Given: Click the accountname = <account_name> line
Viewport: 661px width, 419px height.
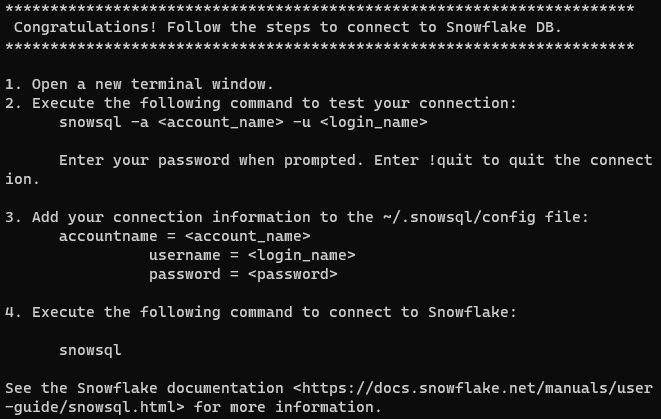Looking at the screenshot, I should 185,236.
